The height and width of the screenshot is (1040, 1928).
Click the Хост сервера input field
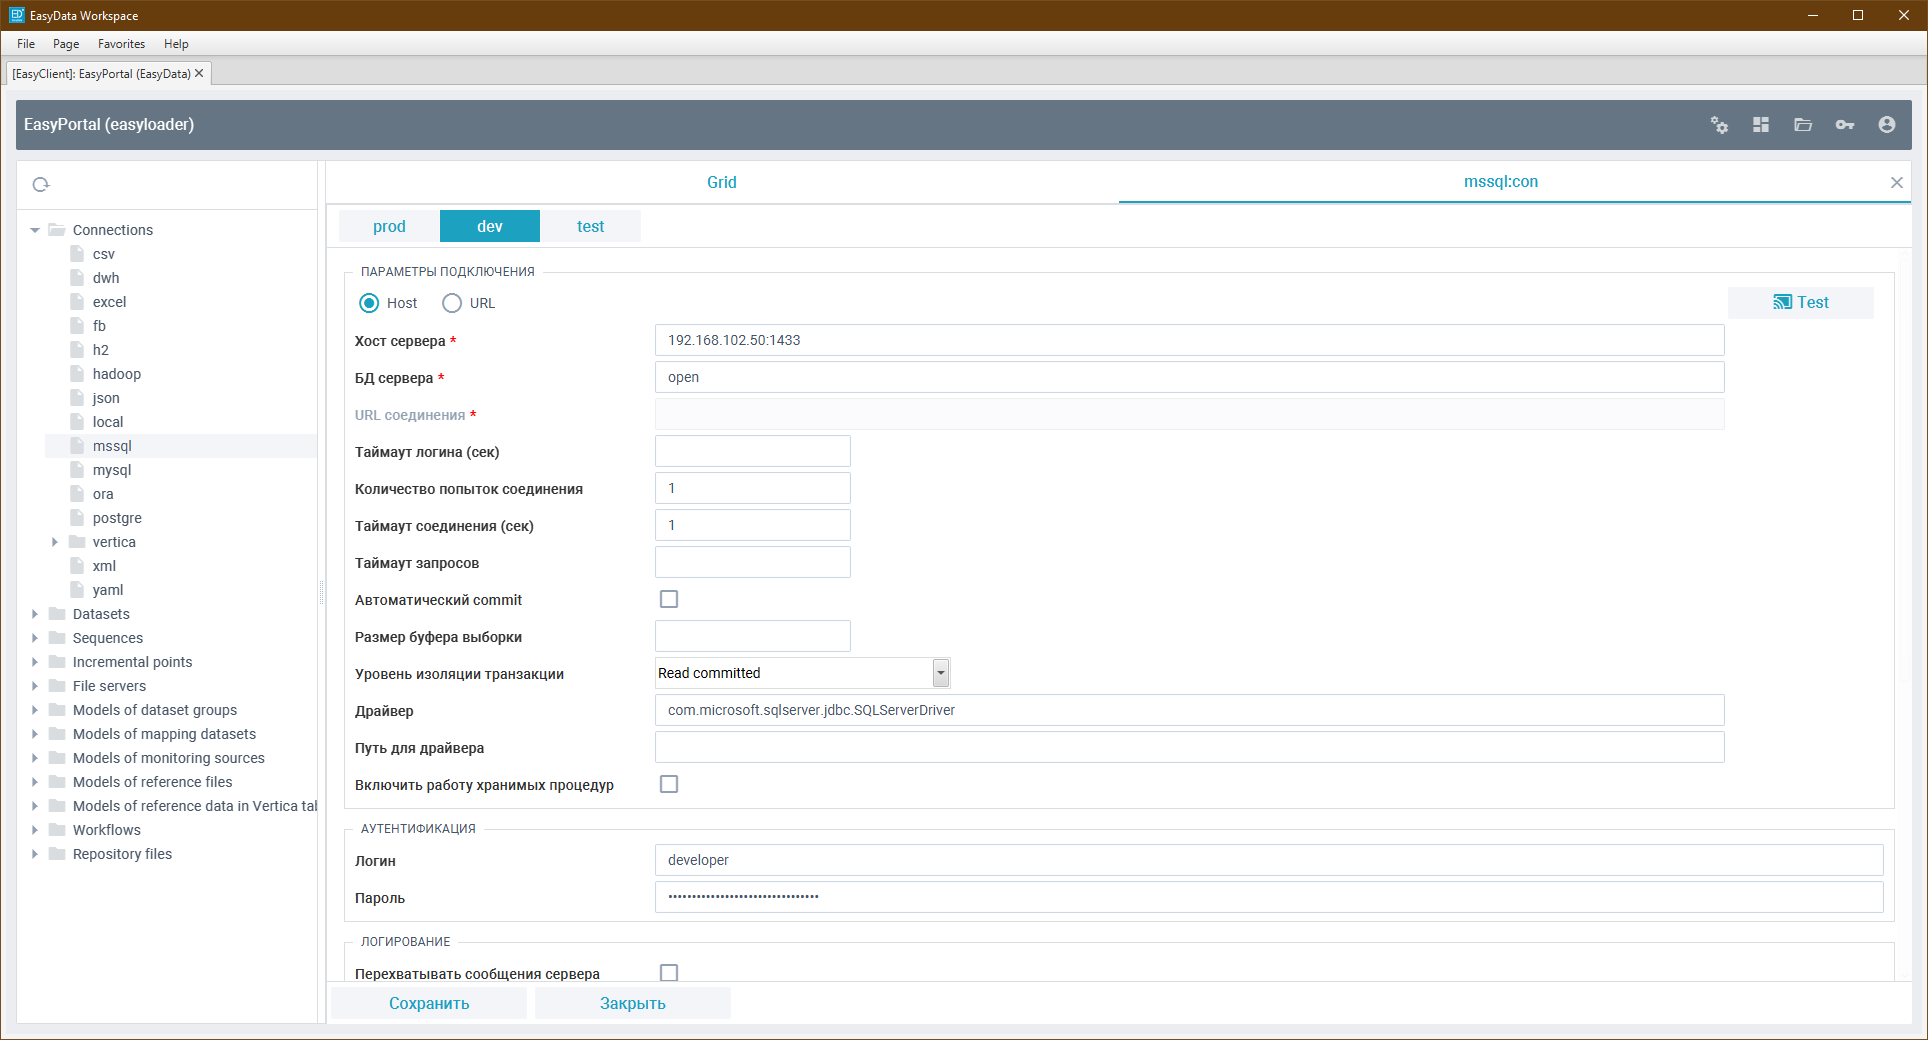(x=1190, y=340)
